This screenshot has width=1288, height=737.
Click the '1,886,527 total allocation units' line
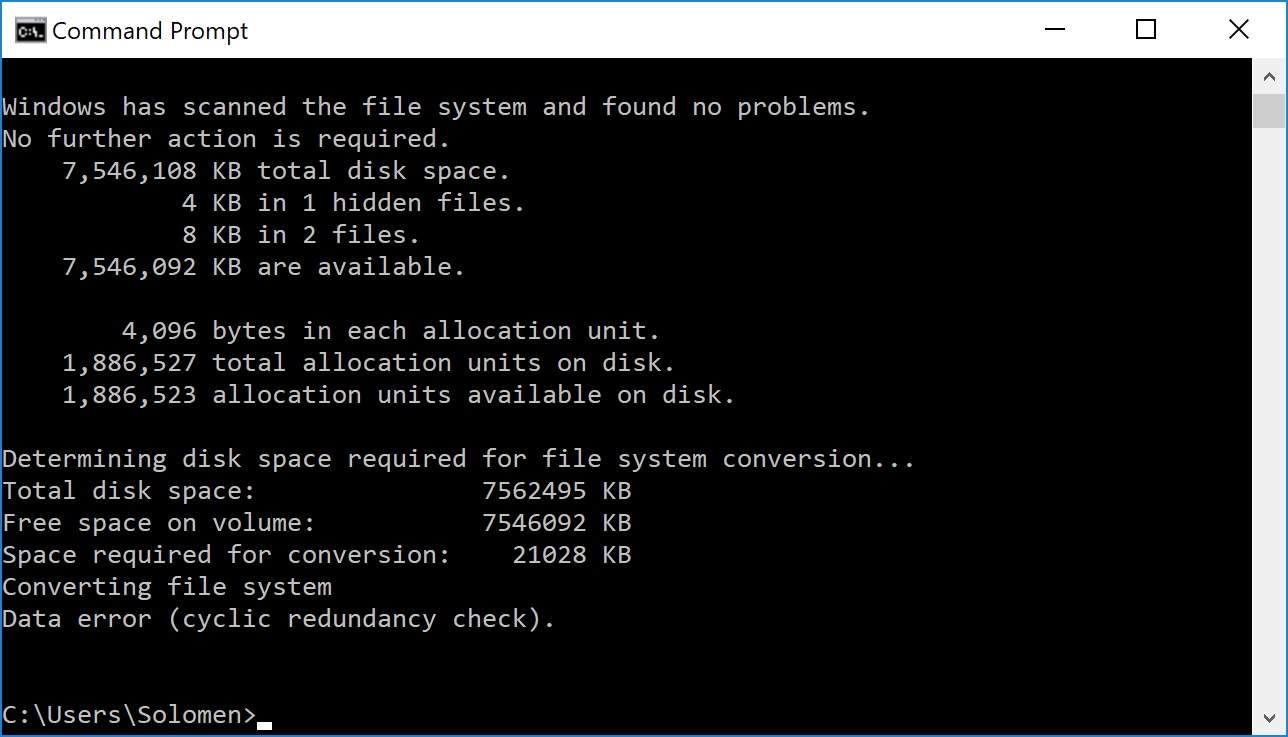click(369, 363)
